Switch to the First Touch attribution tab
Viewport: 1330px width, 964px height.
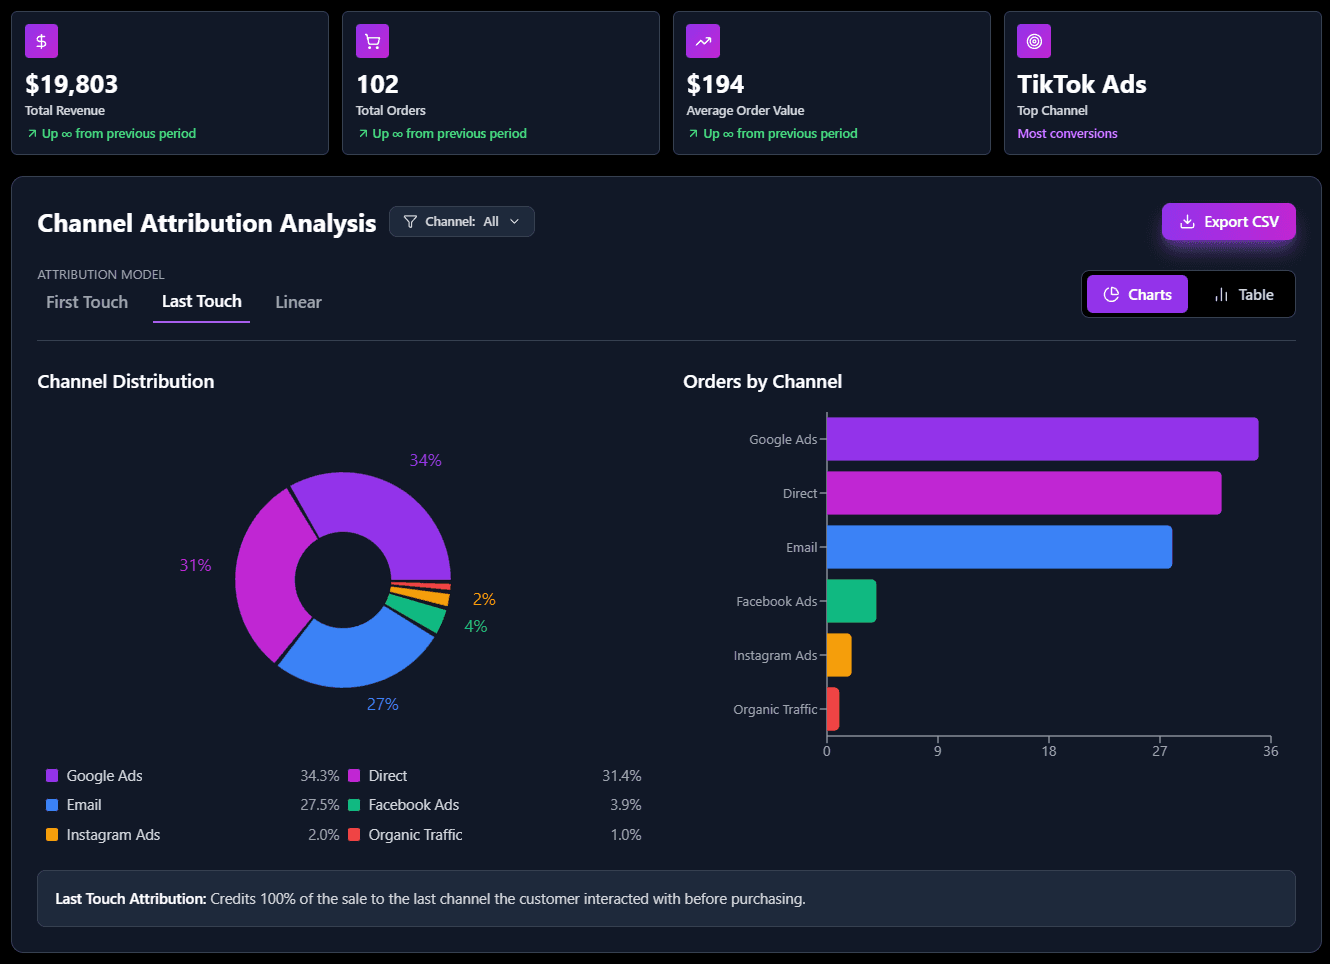coord(86,302)
